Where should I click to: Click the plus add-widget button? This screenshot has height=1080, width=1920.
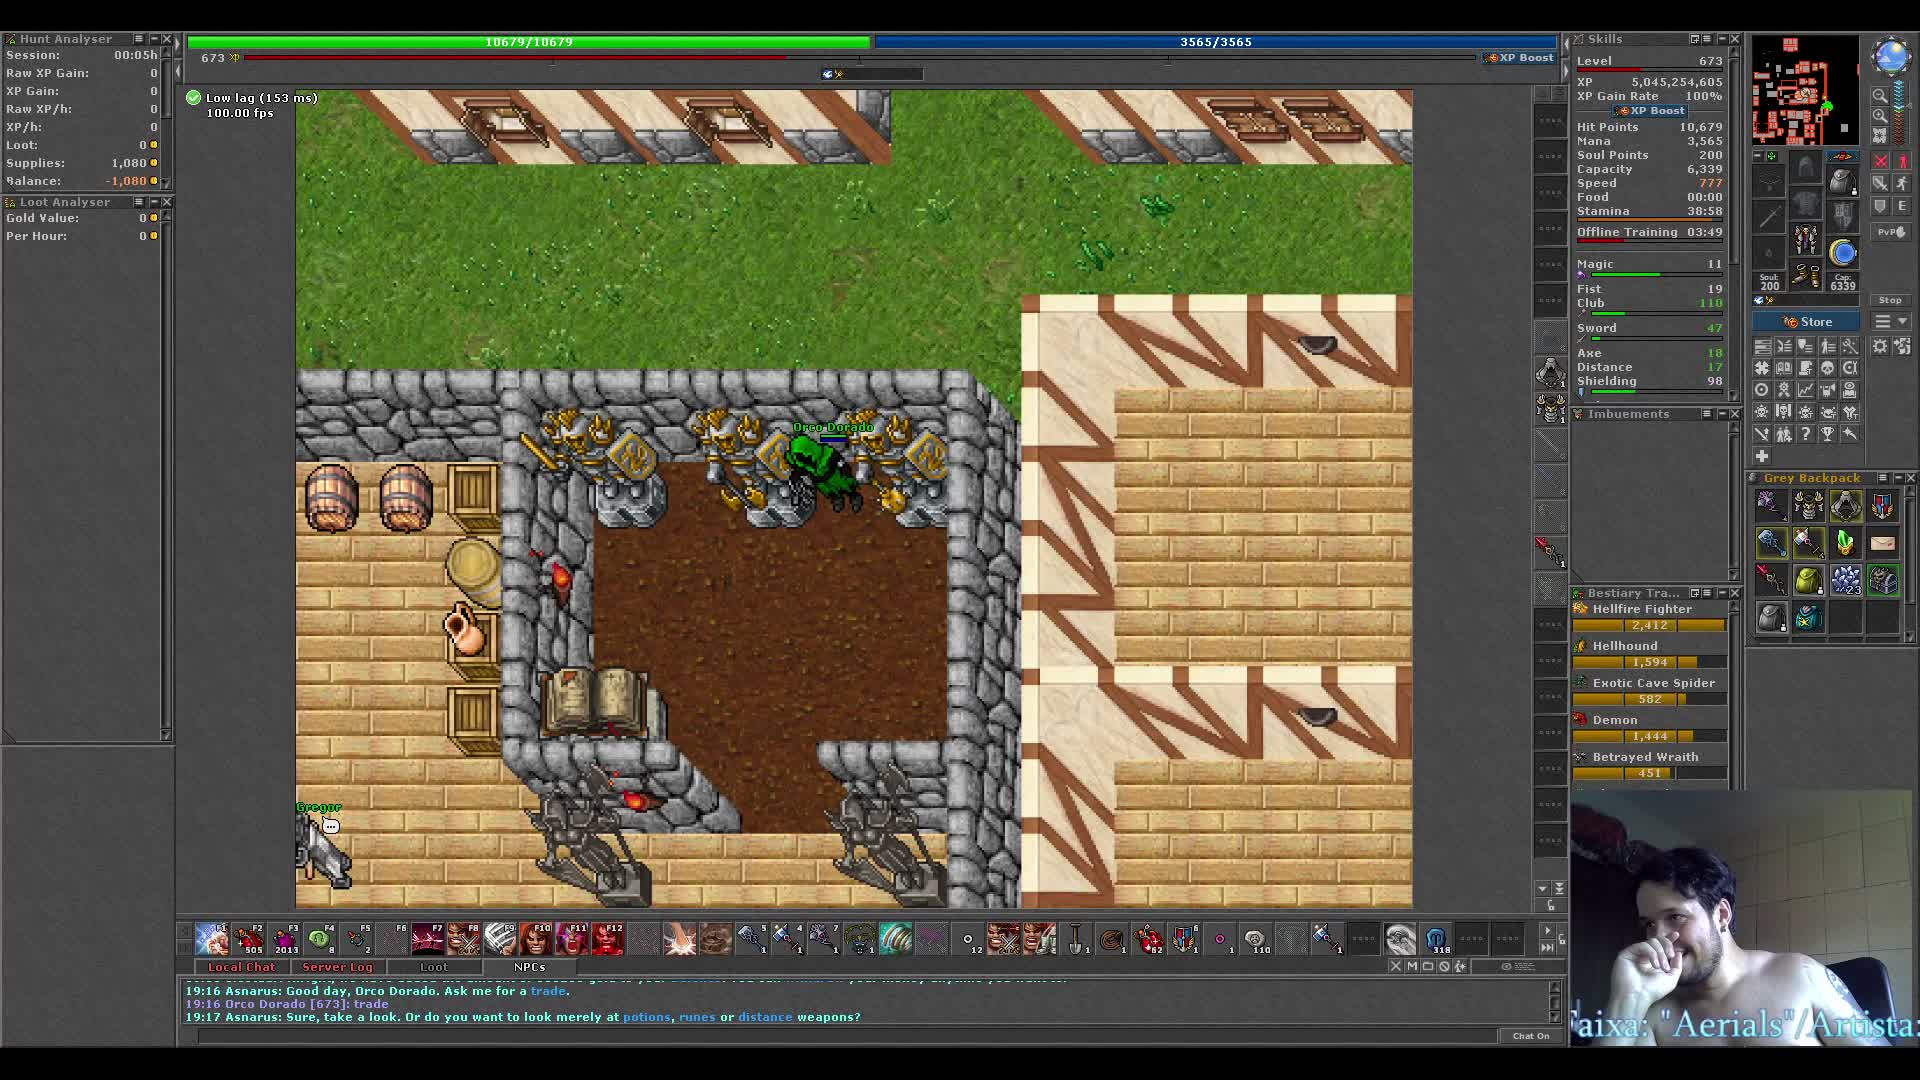click(x=1762, y=456)
